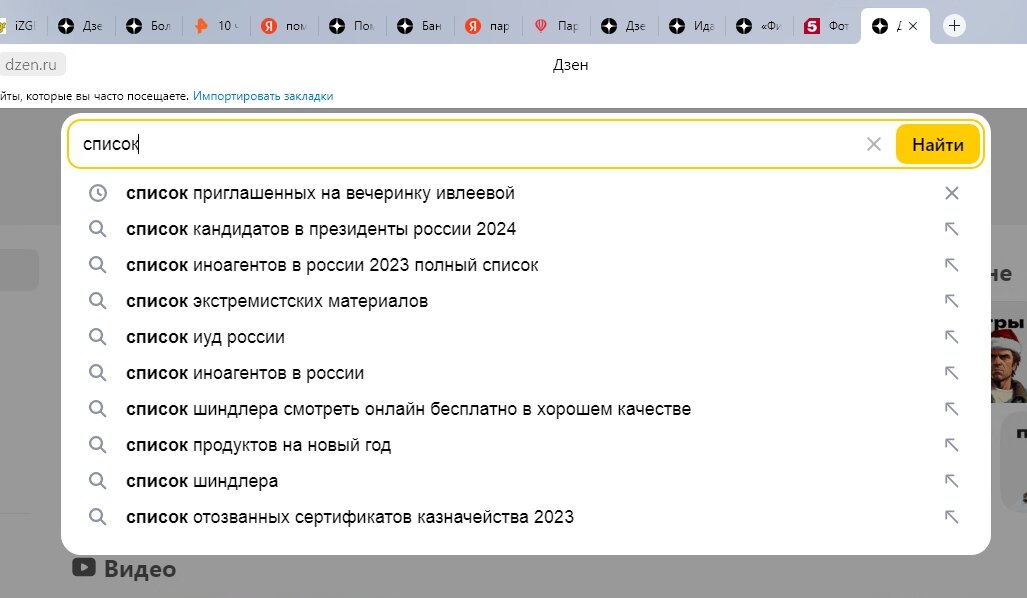Choose the short suggestion 'список шиндлера'
Screen dimensions: 1027x598
pyautogui.click(x=202, y=481)
